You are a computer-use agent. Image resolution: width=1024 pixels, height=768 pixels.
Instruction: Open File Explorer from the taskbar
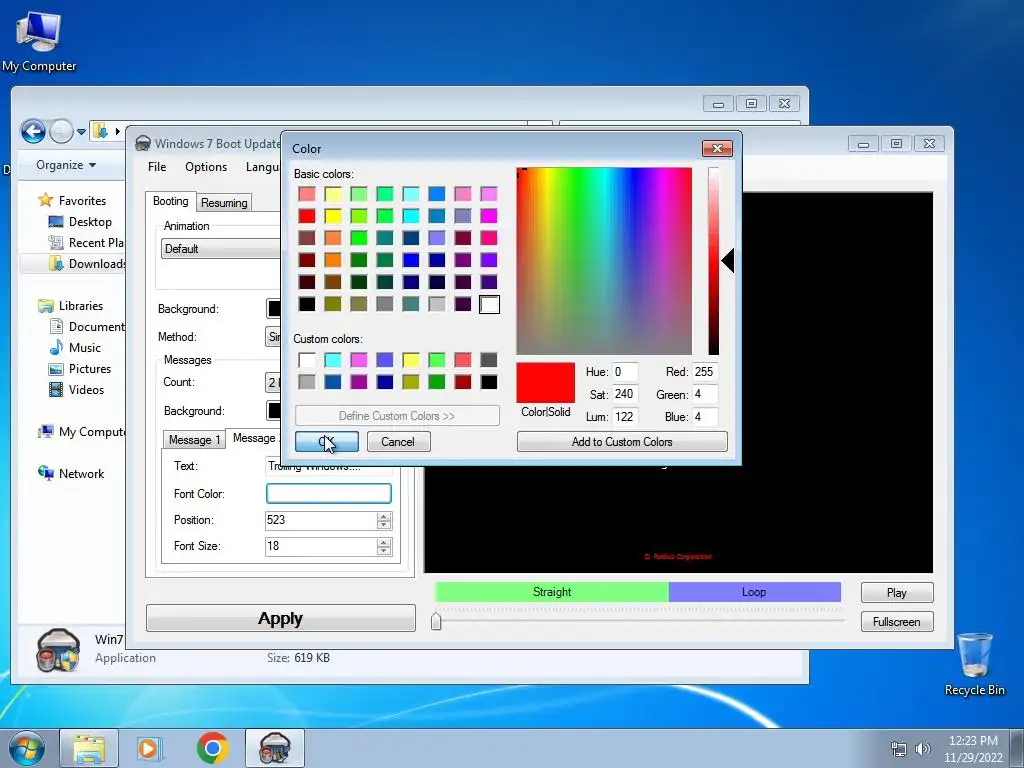[x=89, y=748]
